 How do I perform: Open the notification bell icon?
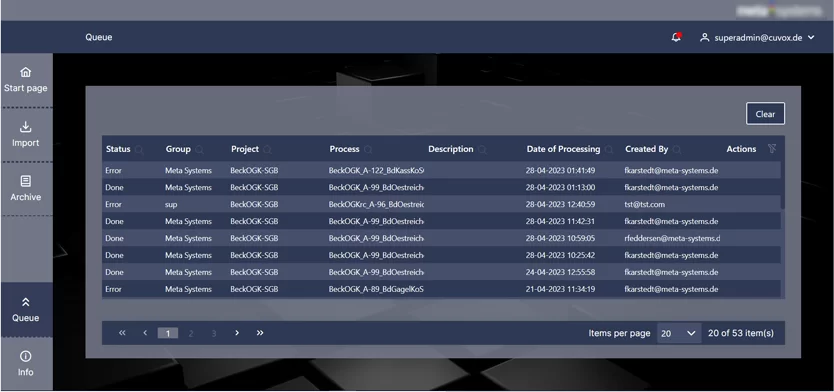[x=676, y=37]
